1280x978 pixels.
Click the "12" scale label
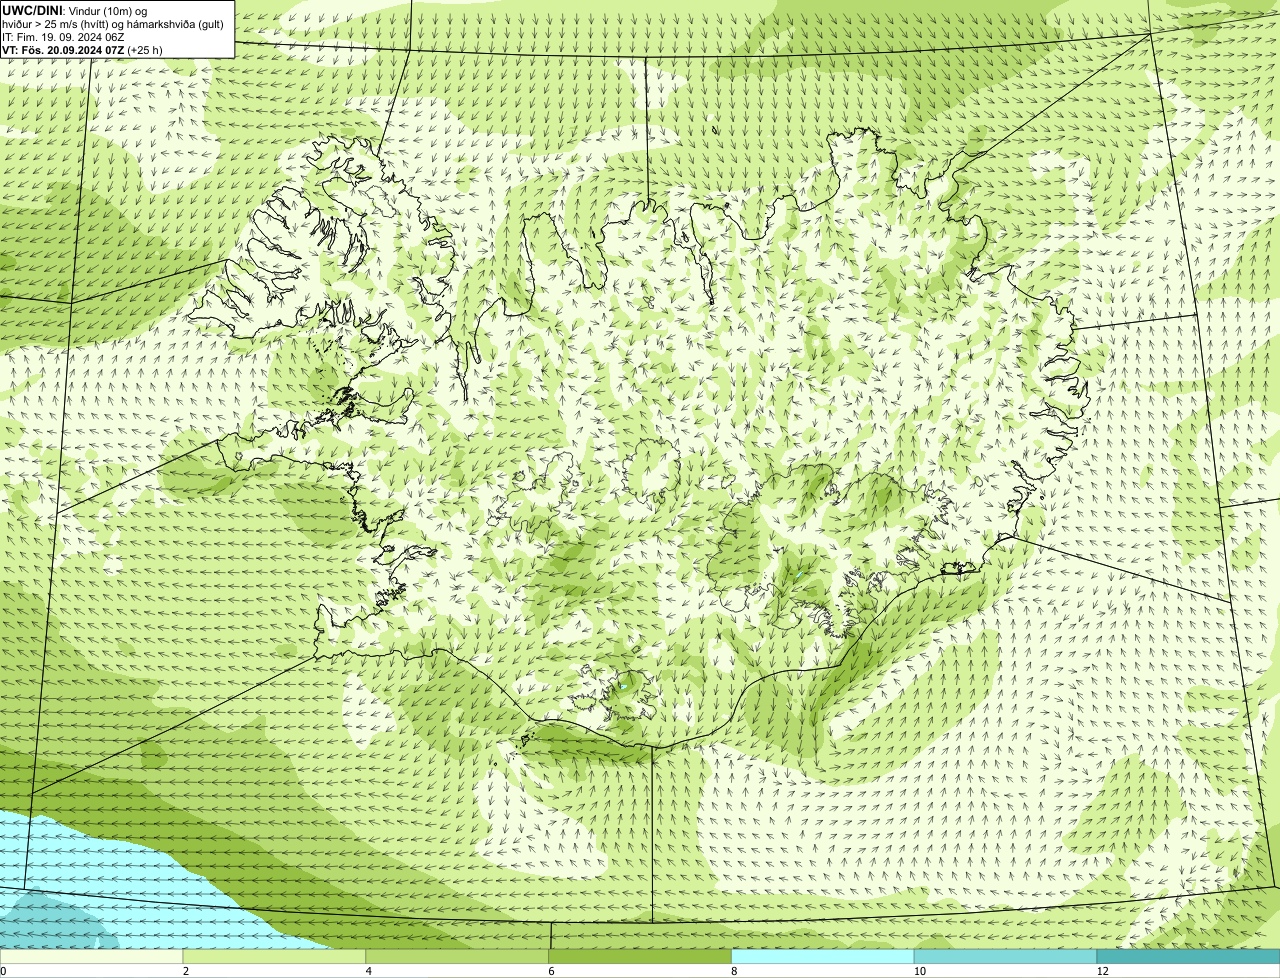tap(1102, 971)
